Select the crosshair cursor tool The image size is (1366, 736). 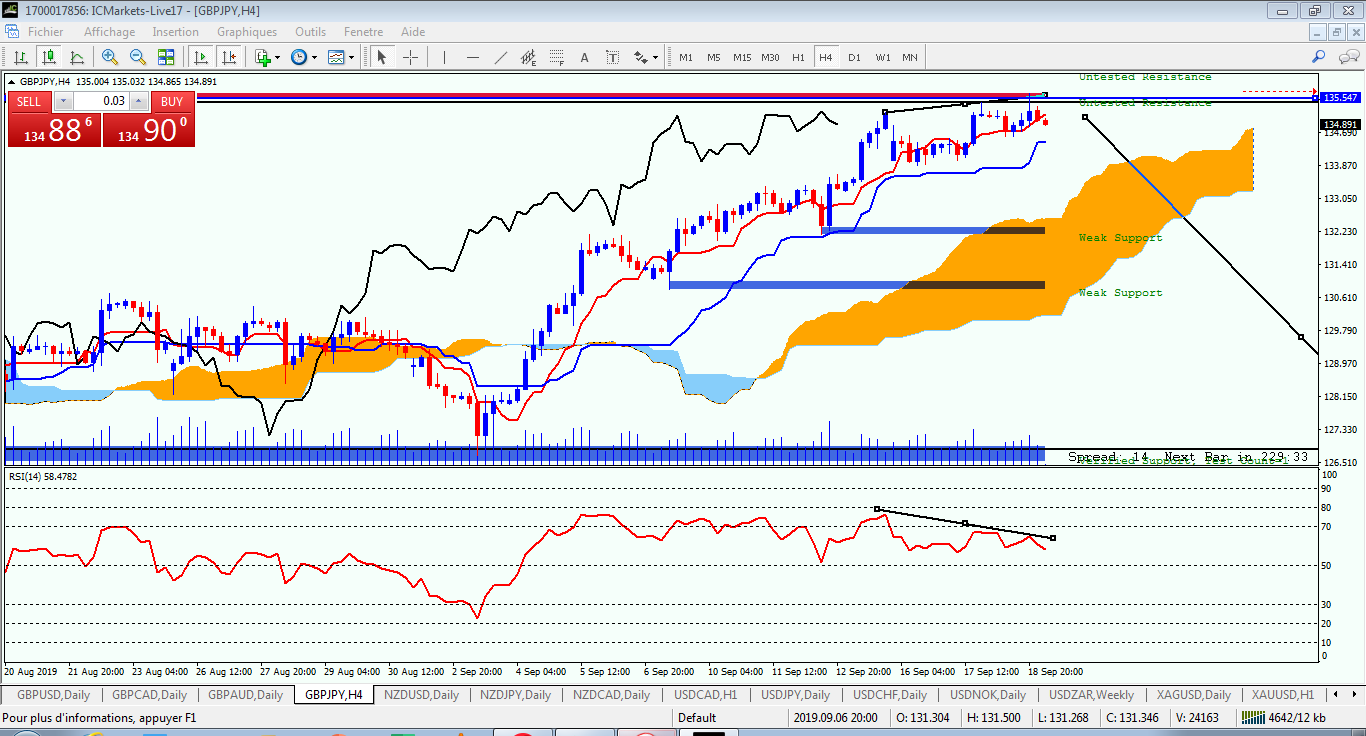point(410,57)
